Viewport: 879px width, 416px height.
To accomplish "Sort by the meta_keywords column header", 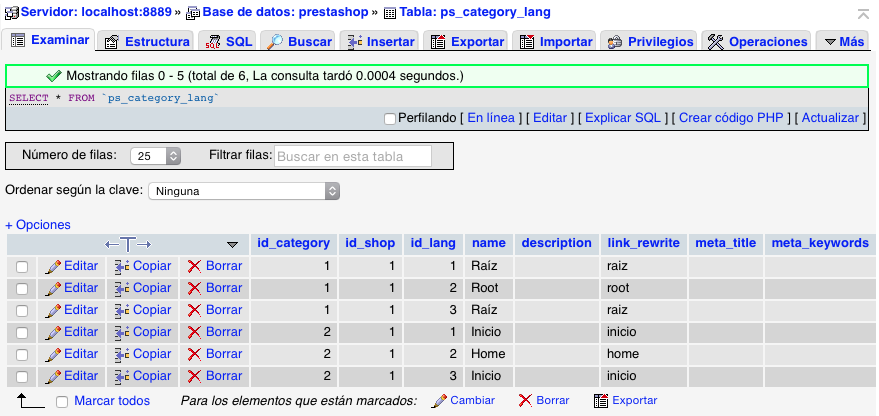I will 820,243.
